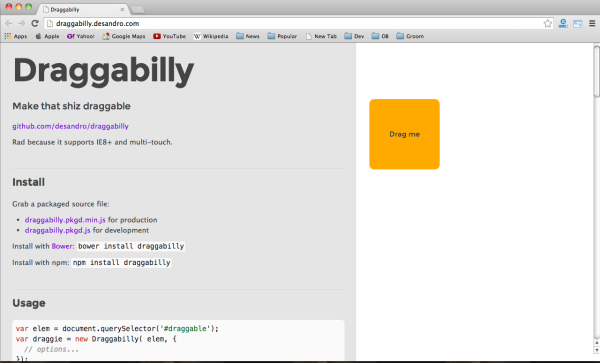Click the Draggabilly main heading

point(103,71)
